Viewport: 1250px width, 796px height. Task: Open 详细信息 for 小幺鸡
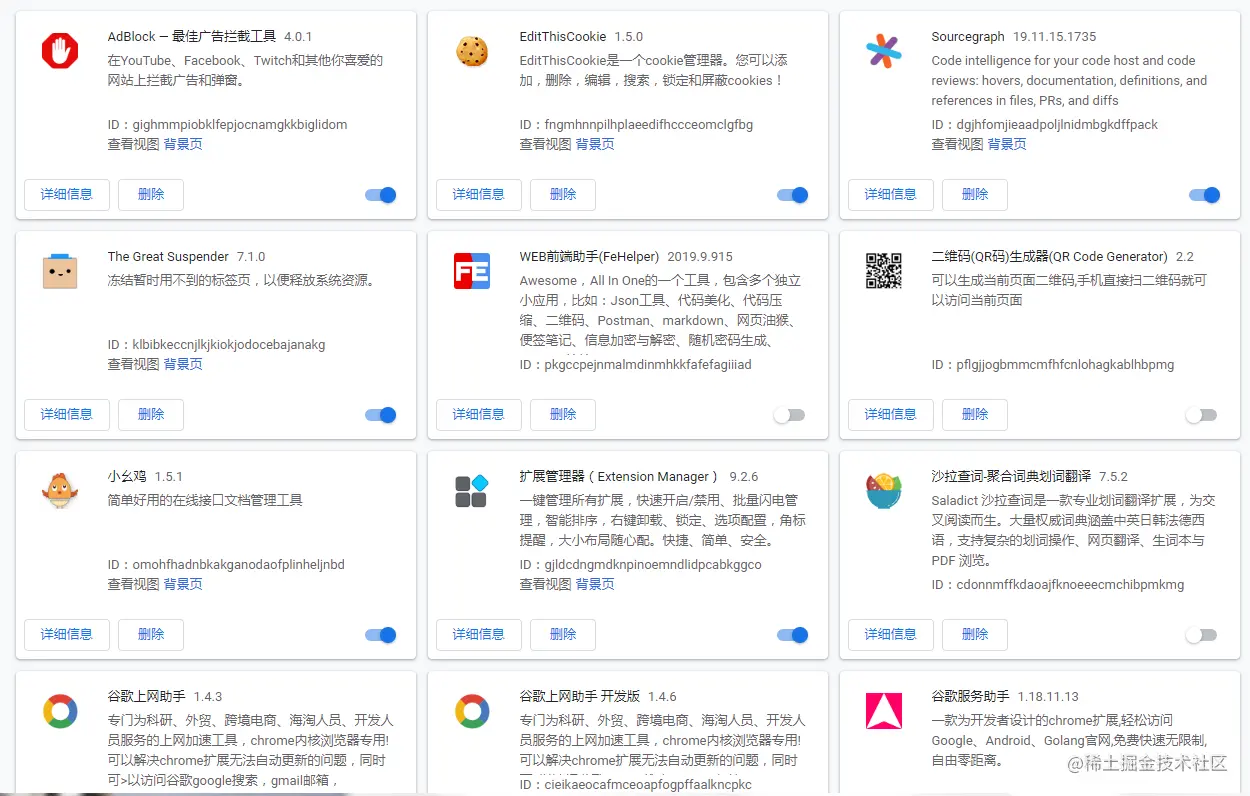click(67, 635)
